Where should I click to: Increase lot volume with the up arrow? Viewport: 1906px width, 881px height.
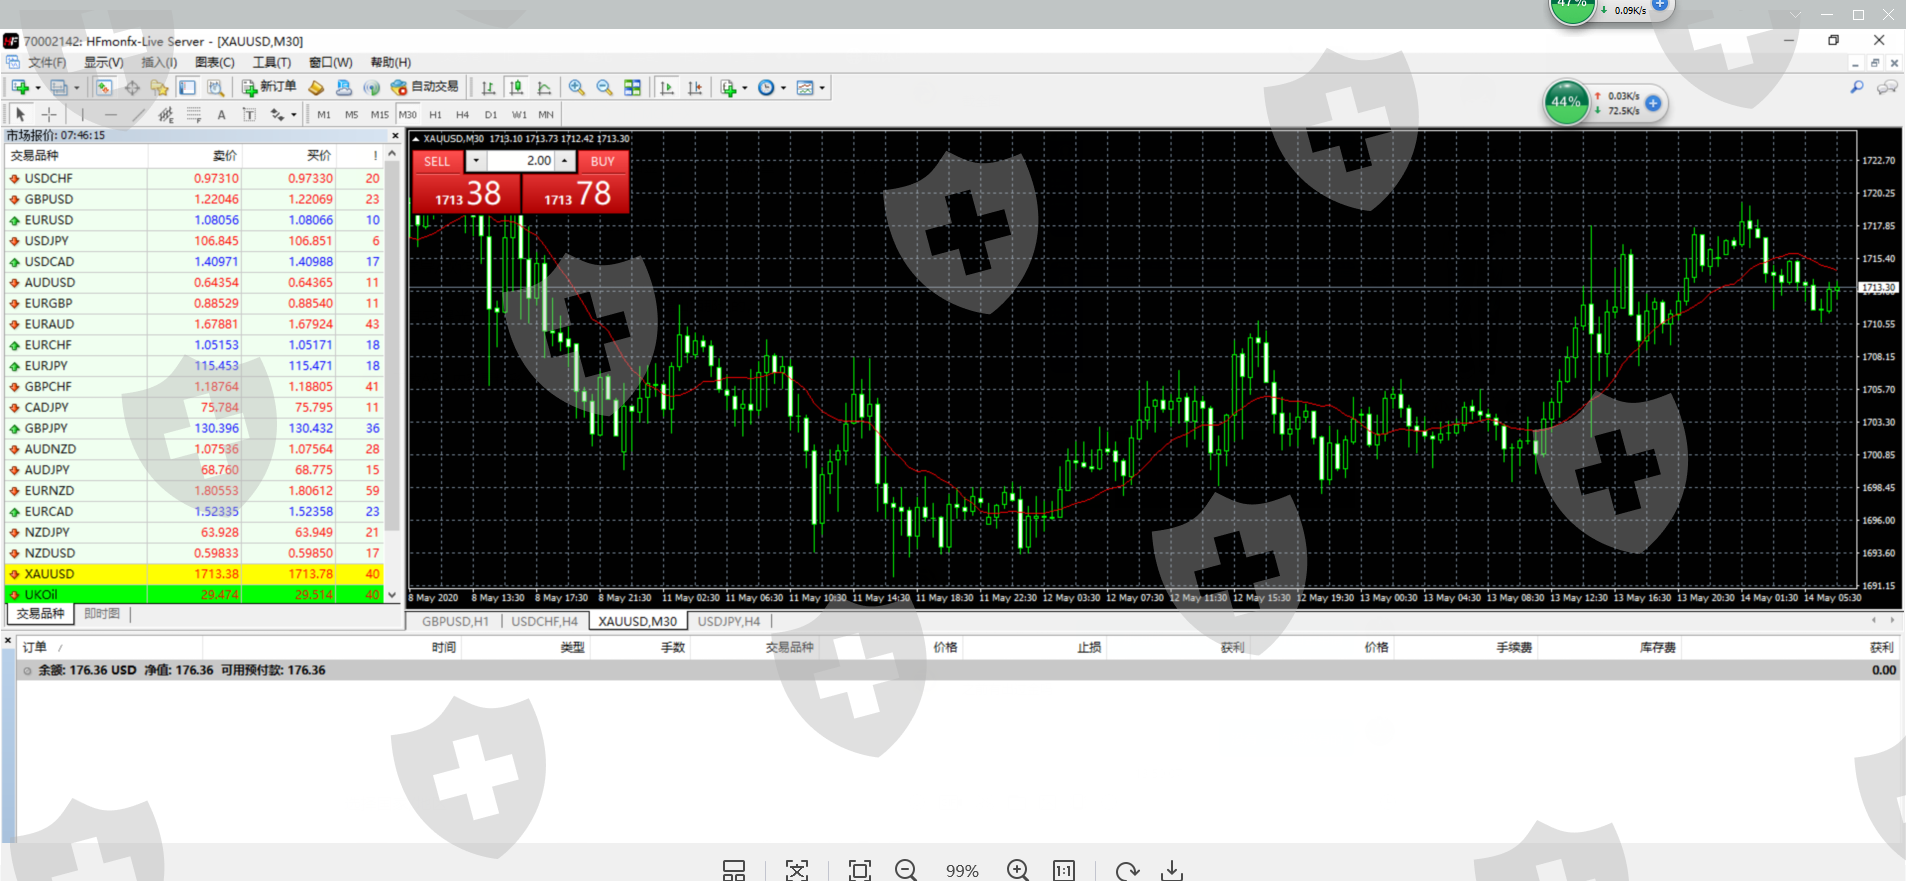tap(565, 161)
